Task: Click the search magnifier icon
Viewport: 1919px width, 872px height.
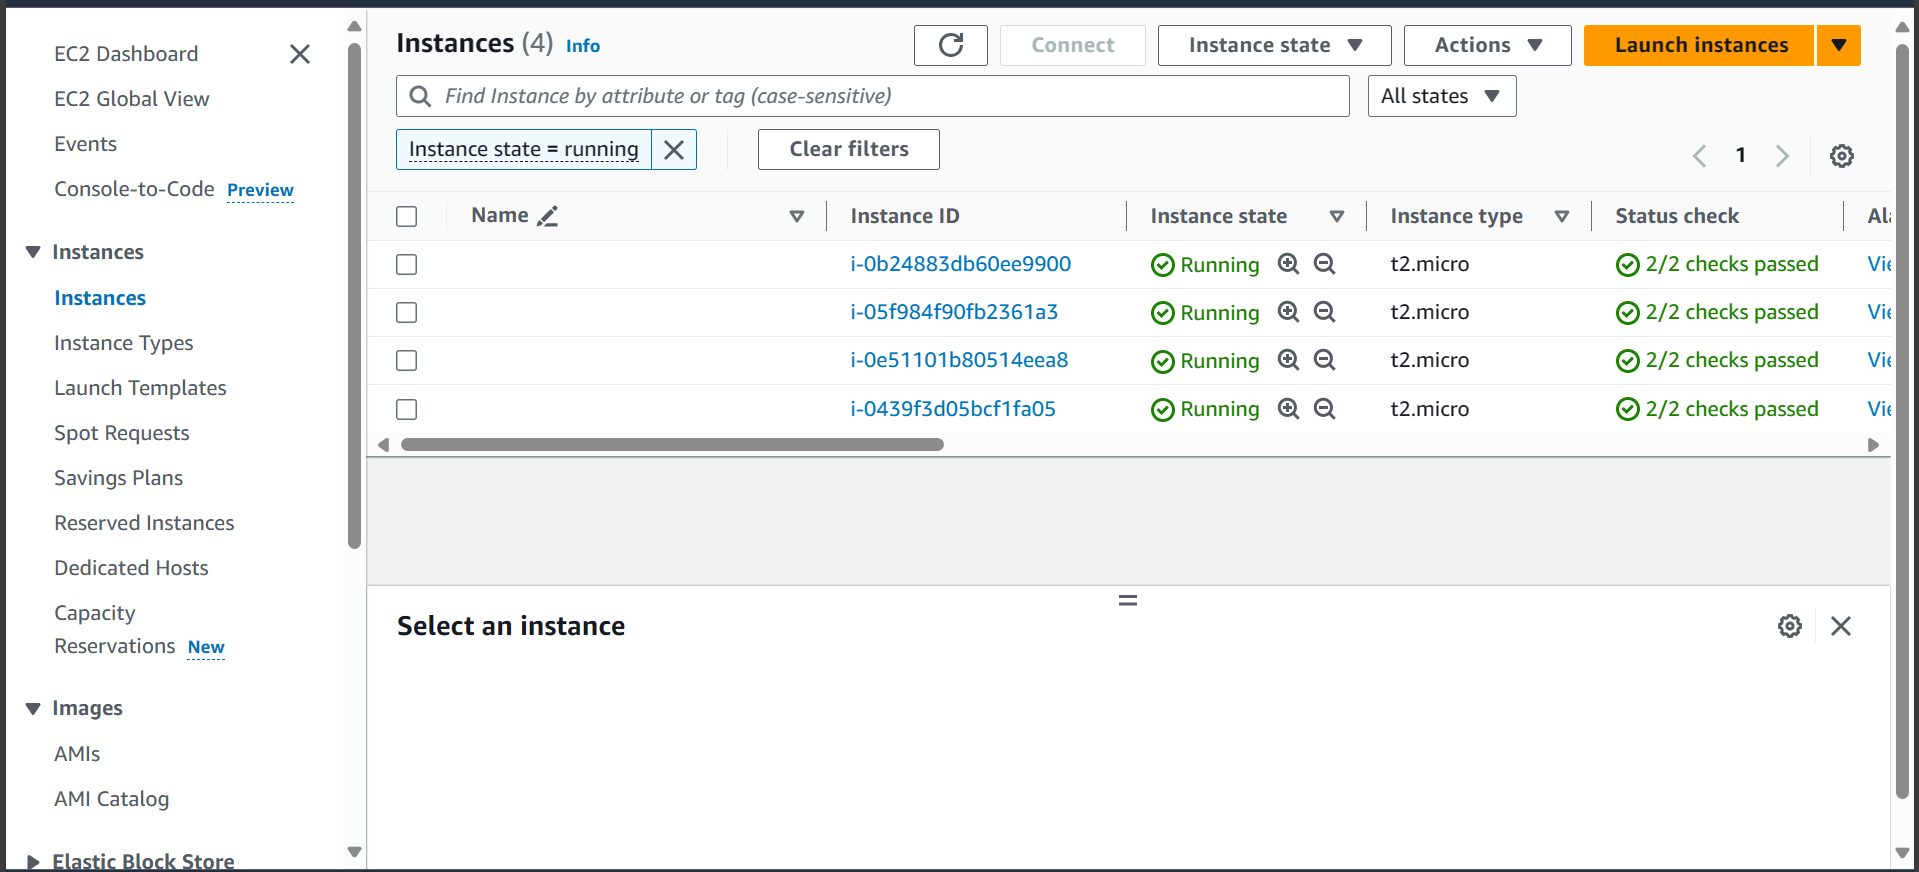Action: point(421,96)
